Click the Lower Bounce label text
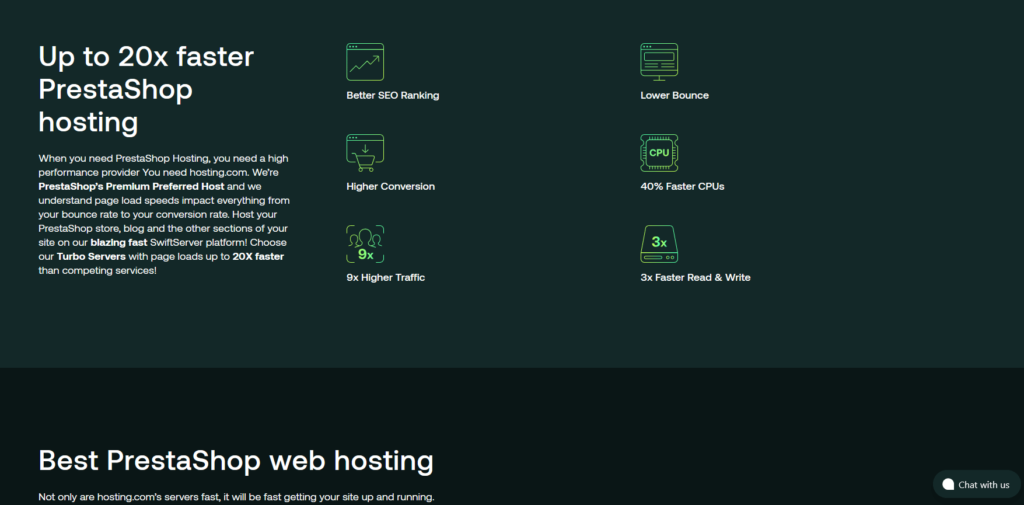1024x505 pixels. pyautogui.click(x=674, y=96)
